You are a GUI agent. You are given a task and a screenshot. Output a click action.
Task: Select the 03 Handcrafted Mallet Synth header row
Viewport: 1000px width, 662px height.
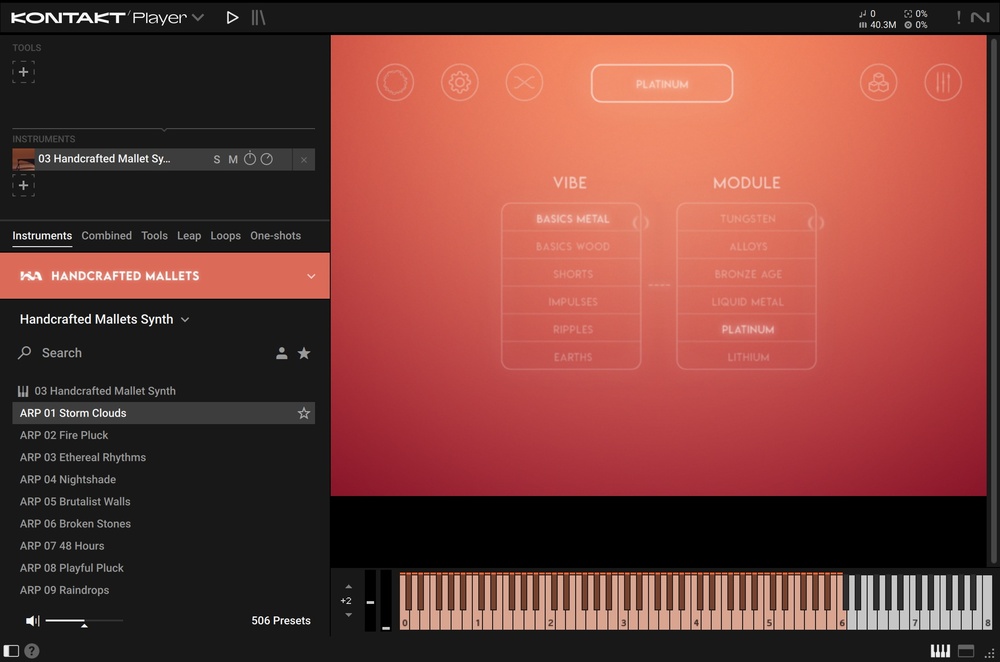click(x=163, y=391)
